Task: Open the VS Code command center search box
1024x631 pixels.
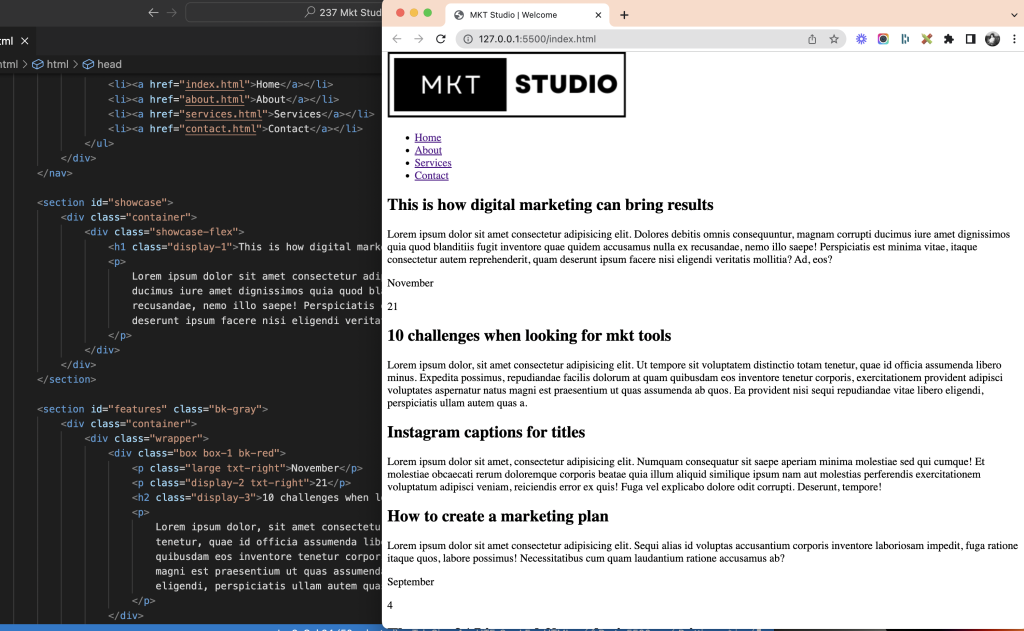Action: 284,12
